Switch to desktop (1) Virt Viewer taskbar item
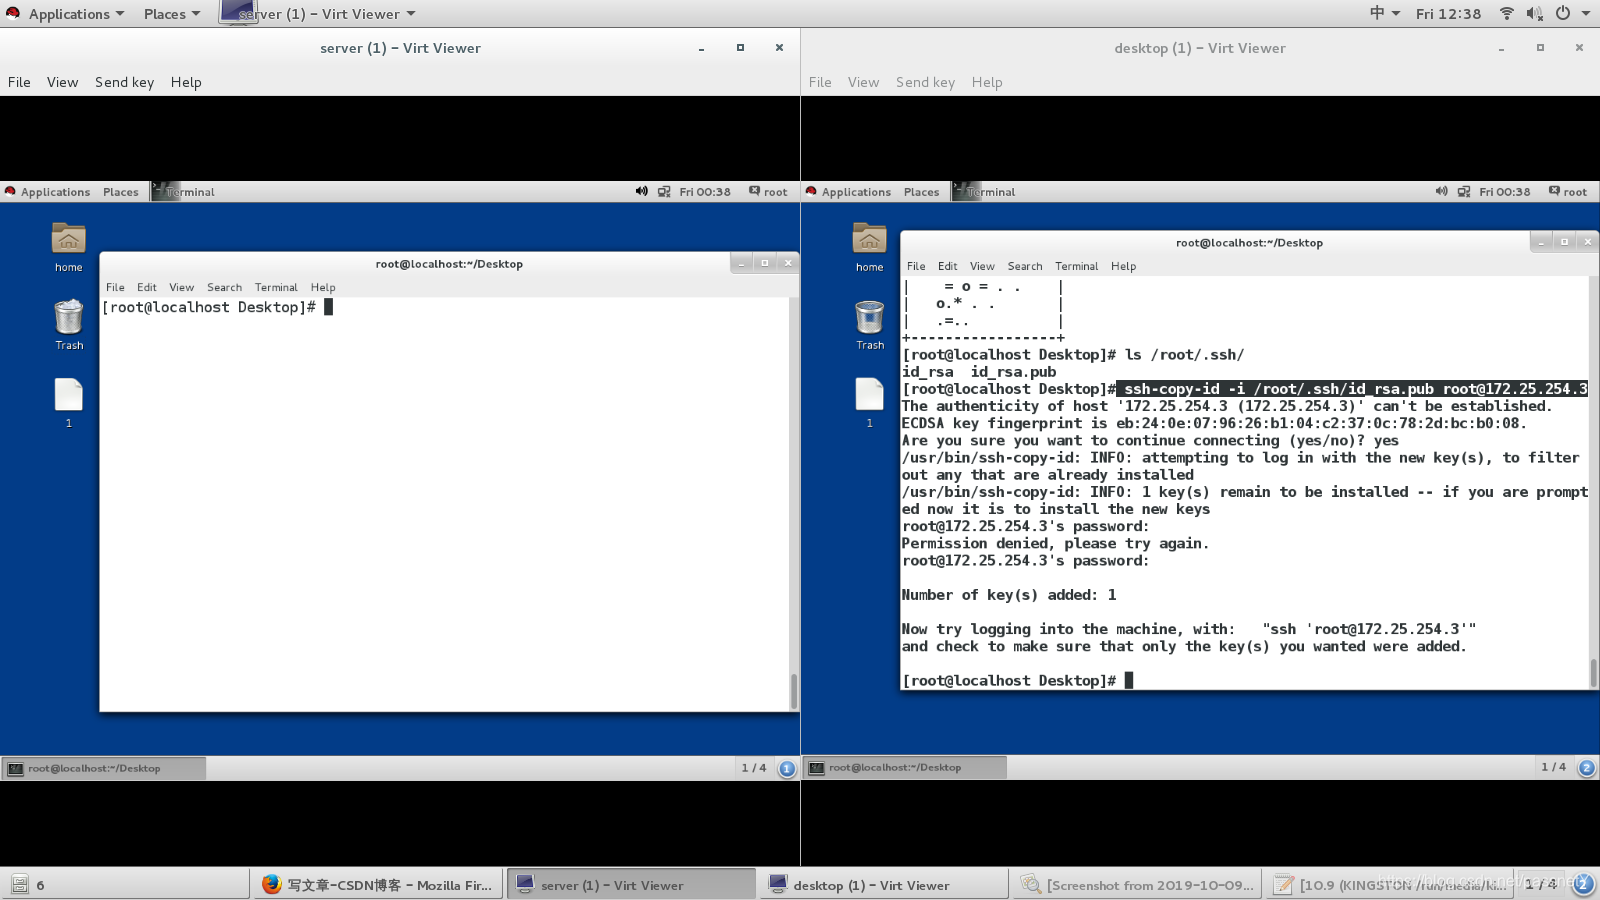 (884, 885)
